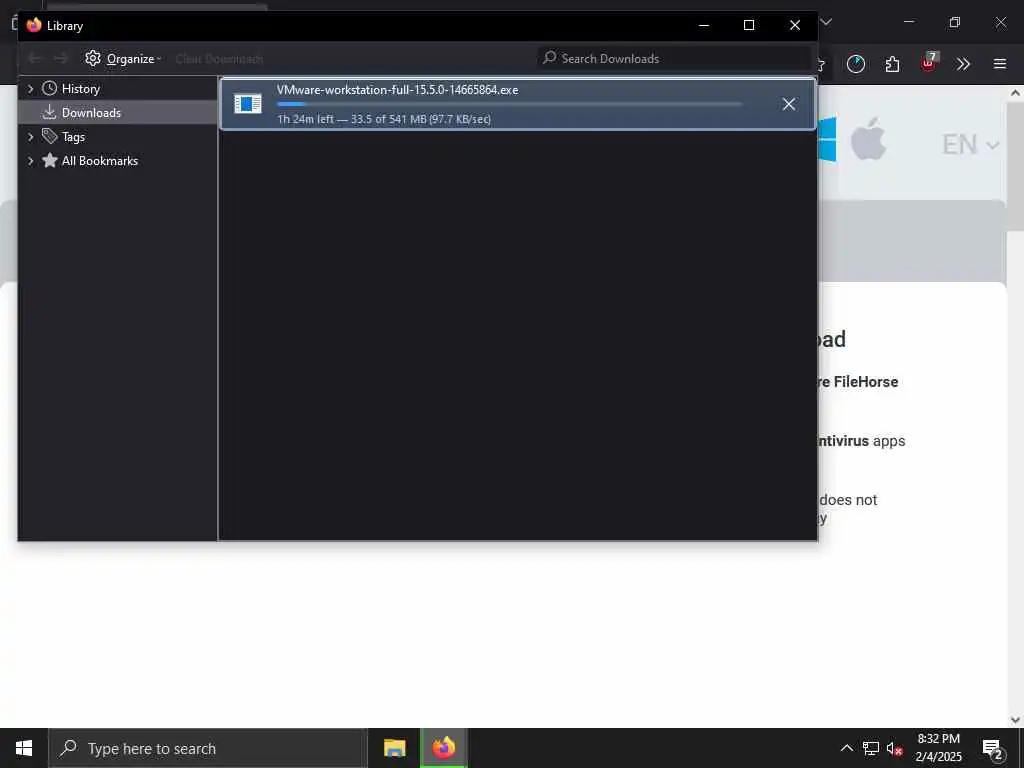Image resolution: width=1024 pixels, height=768 pixels.
Task: Select History in the Library sidebar
Action: click(118, 88)
